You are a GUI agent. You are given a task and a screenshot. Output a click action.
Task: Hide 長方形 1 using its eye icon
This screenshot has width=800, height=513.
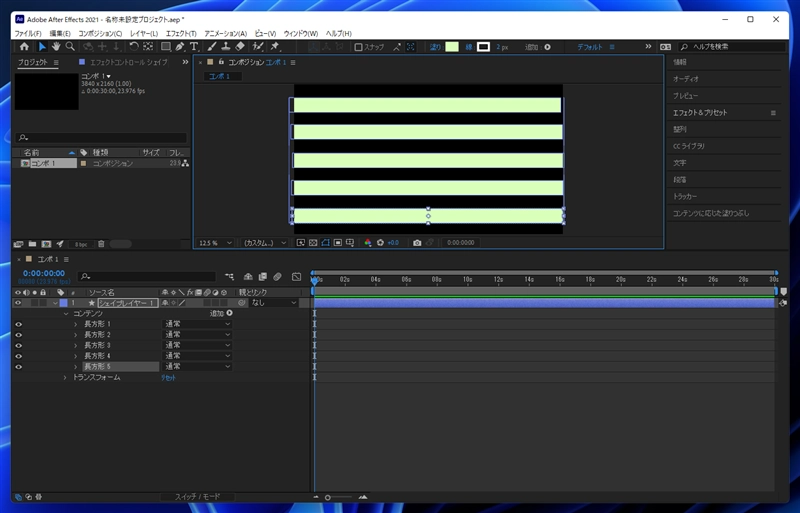point(18,324)
